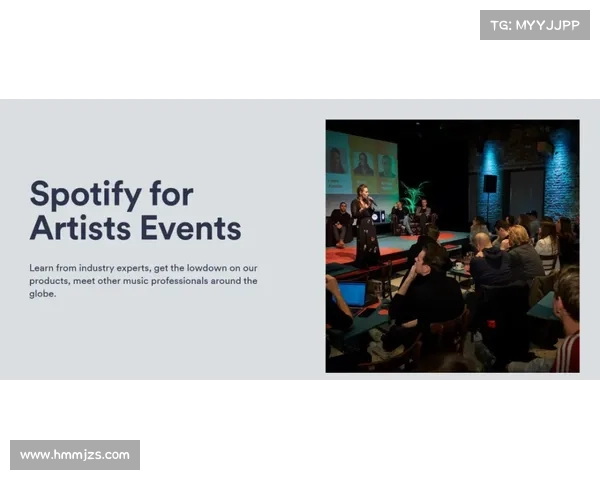The width and height of the screenshot is (600, 480).
Task: Select the 'Learn from industry experts' paragraph
Action: pos(143,281)
